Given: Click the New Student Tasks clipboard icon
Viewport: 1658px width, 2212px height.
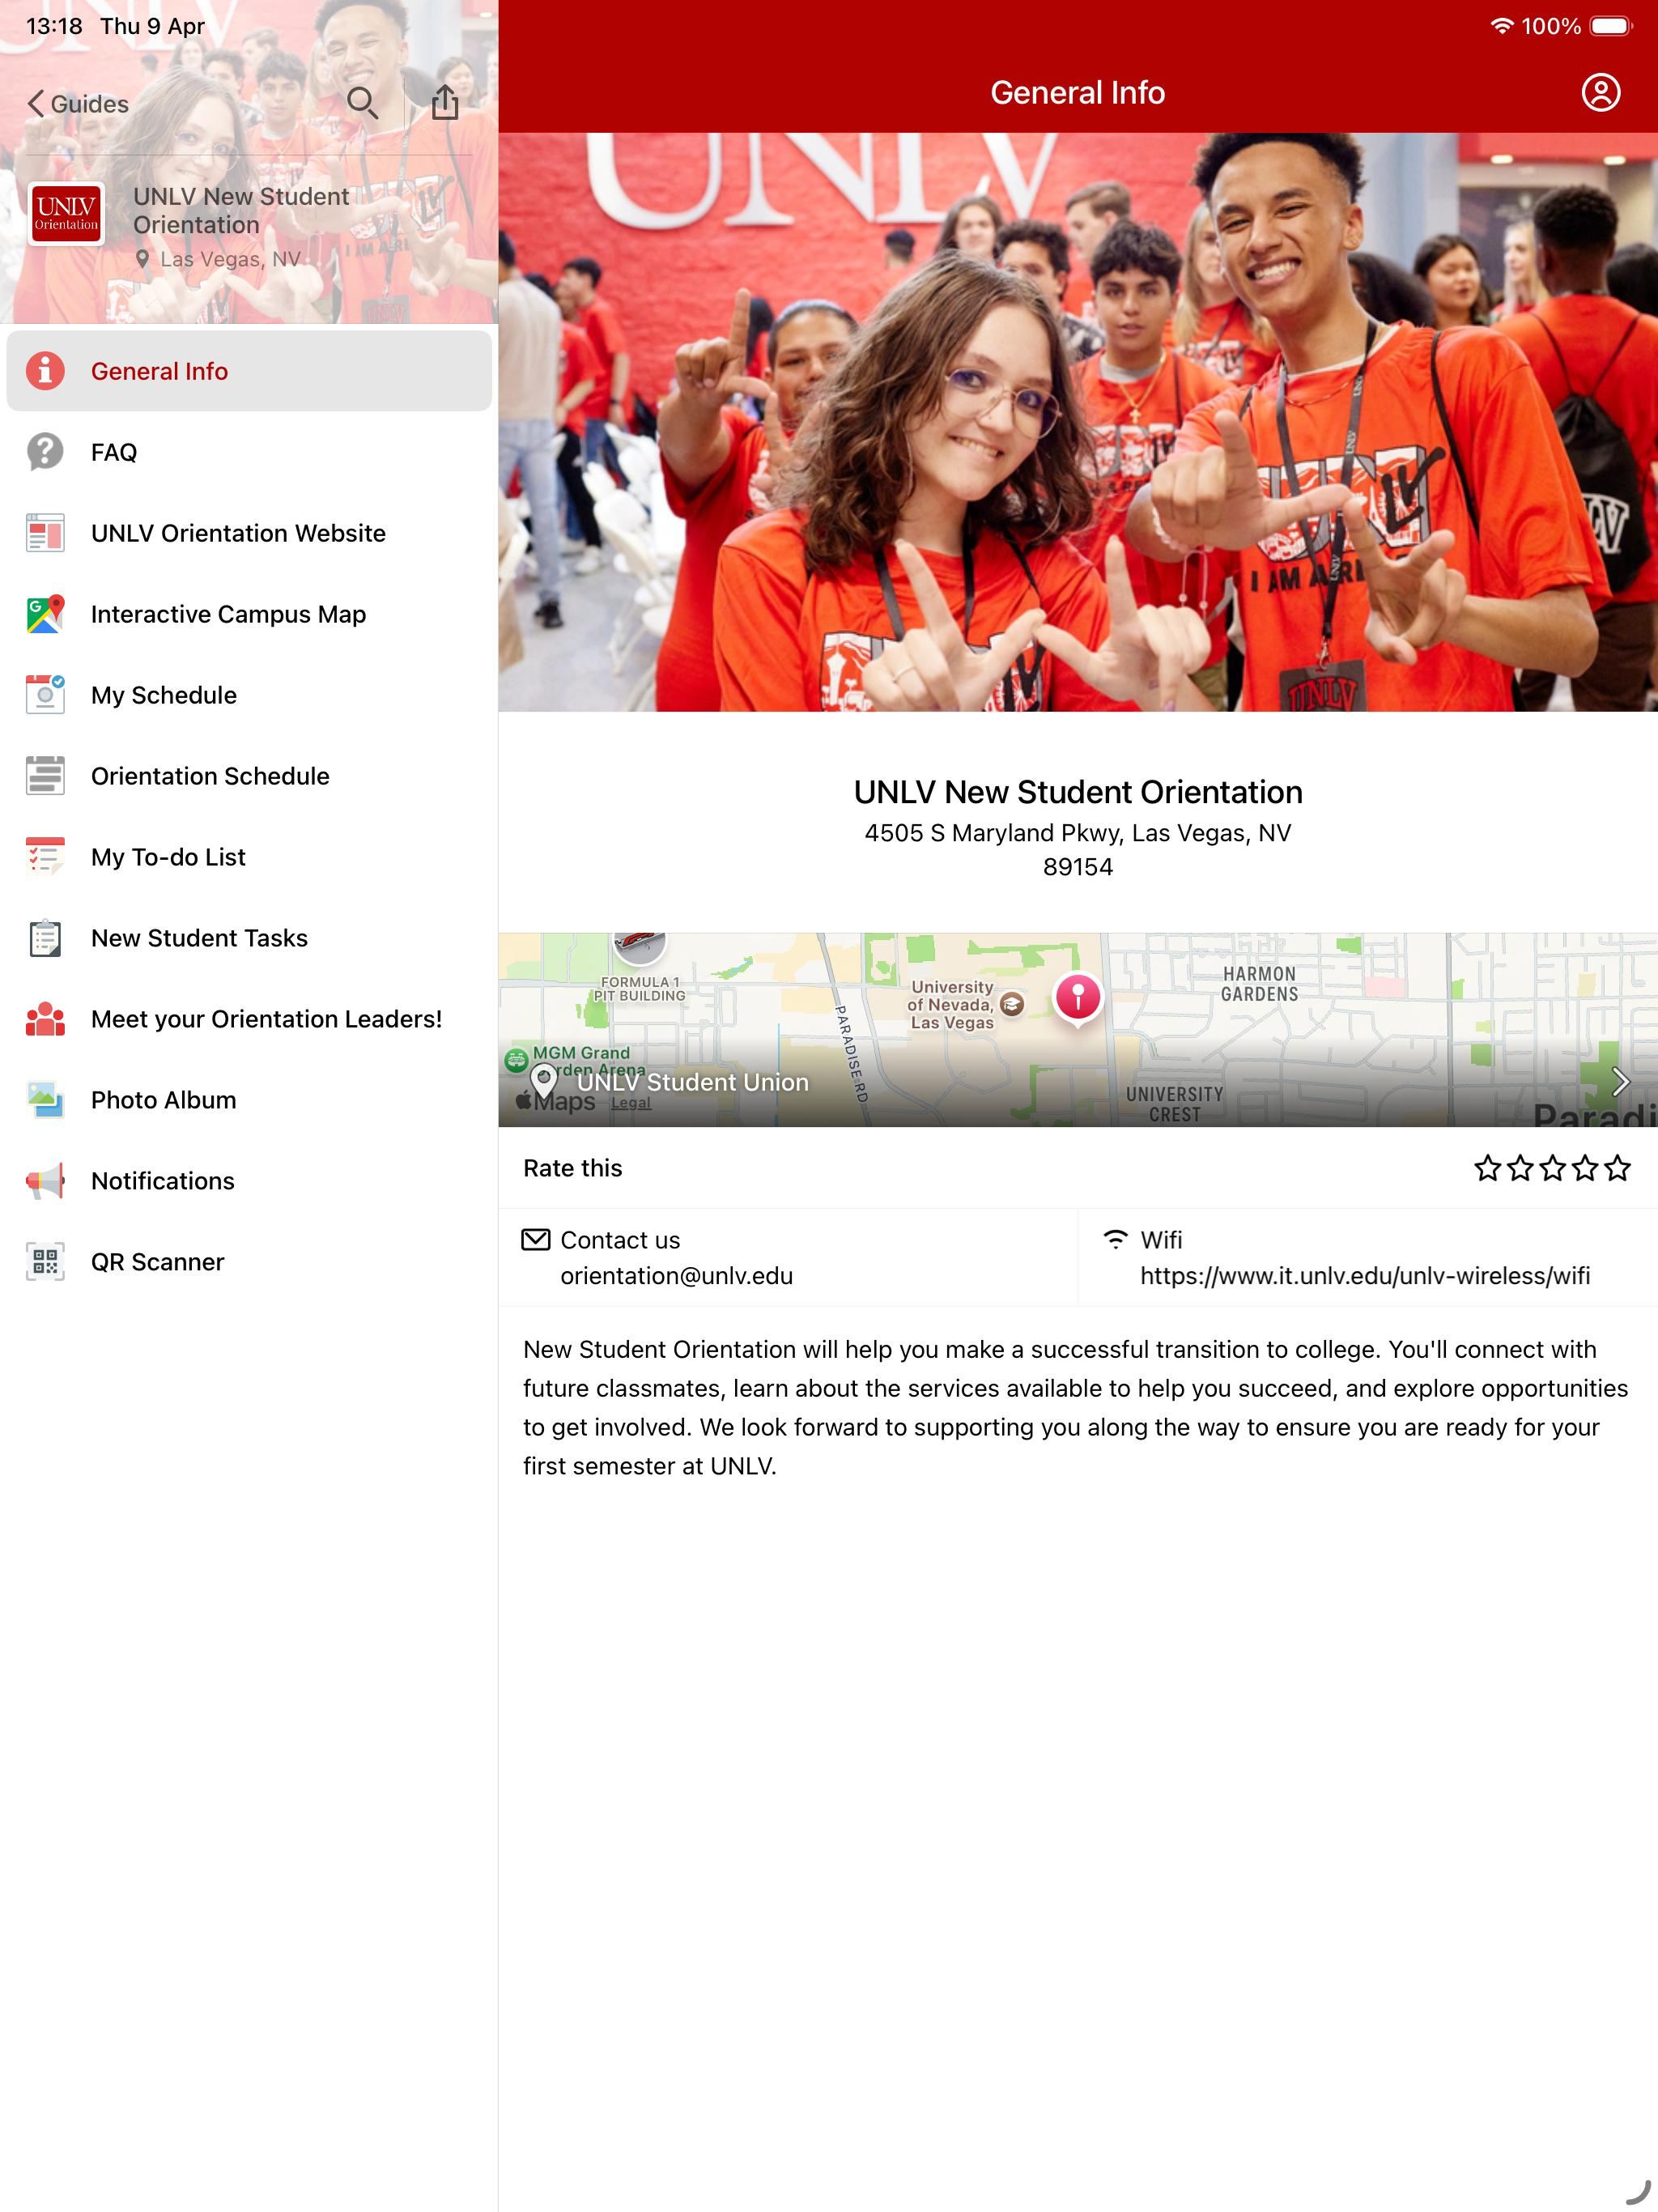Looking at the screenshot, I should [x=45, y=938].
